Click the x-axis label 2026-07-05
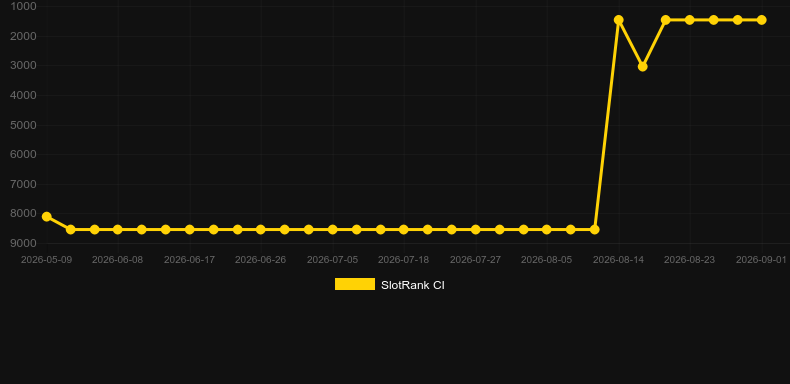The image size is (790, 384). pos(333,260)
